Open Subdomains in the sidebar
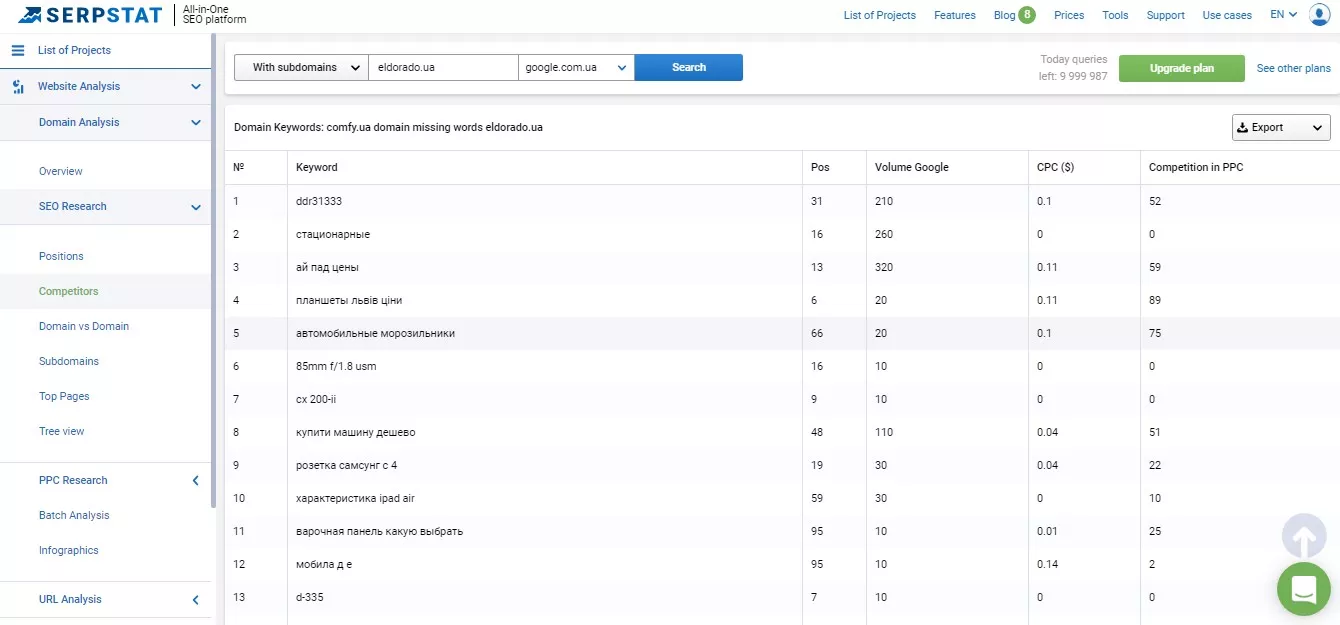Viewport: 1340px width, 625px height. (69, 361)
